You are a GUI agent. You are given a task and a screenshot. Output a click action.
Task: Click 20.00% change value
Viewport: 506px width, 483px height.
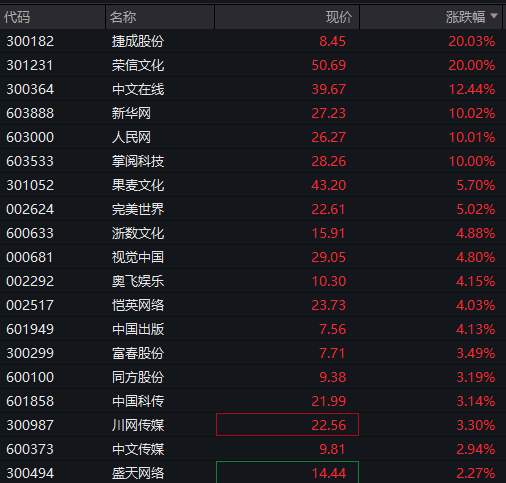tap(472, 65)
